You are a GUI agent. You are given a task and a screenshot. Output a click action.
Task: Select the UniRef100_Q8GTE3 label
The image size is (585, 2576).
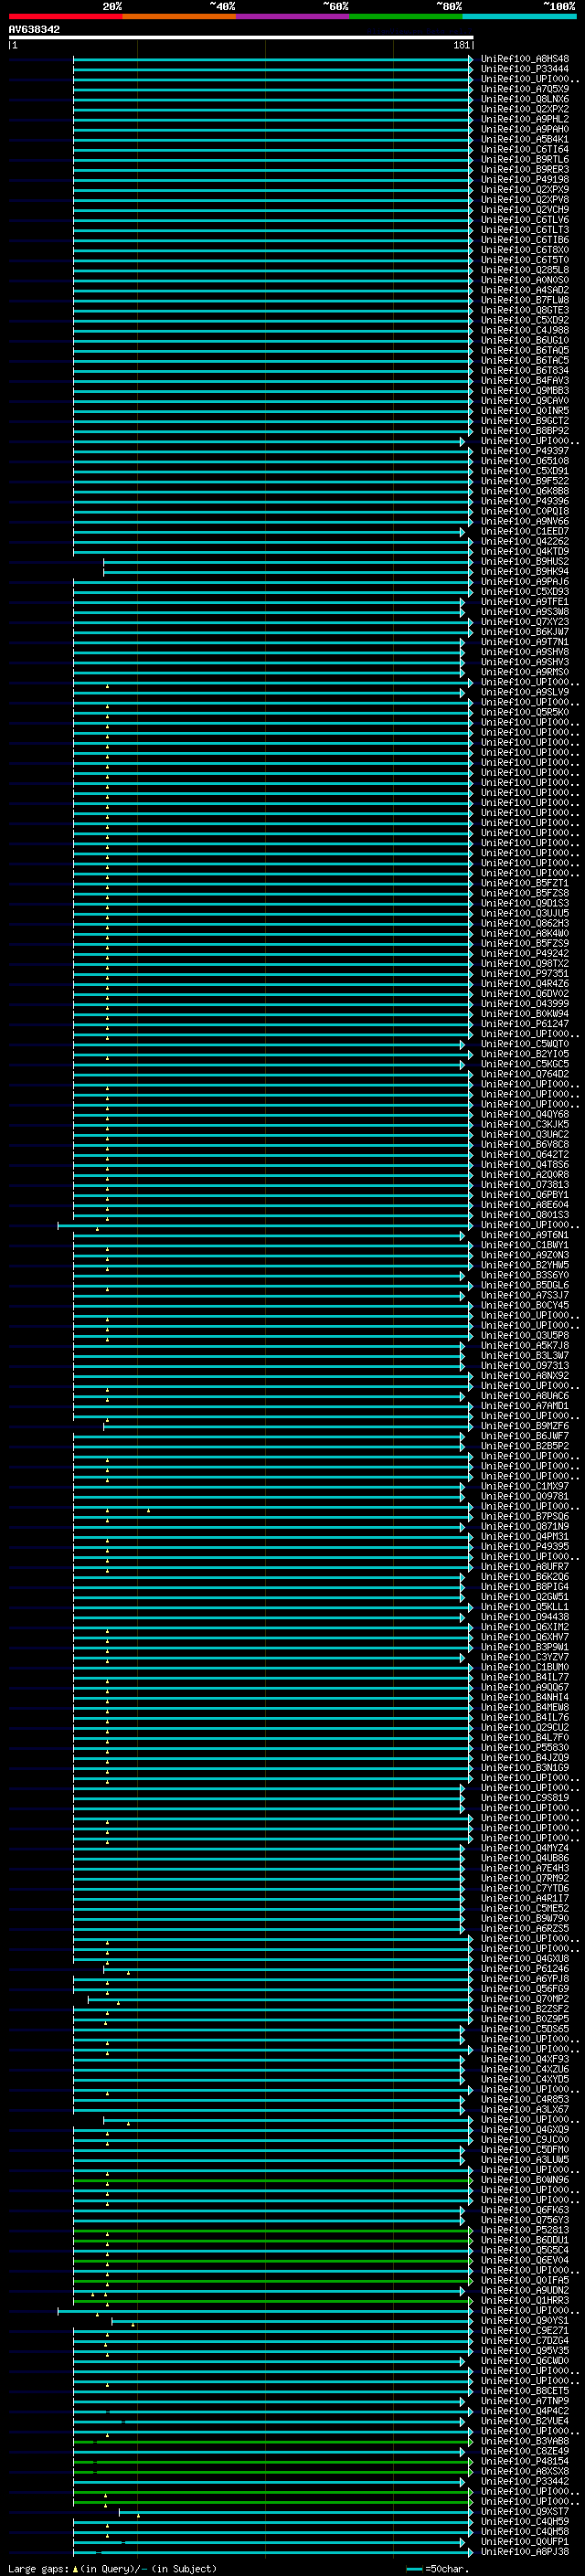click(x=525, y=310)
